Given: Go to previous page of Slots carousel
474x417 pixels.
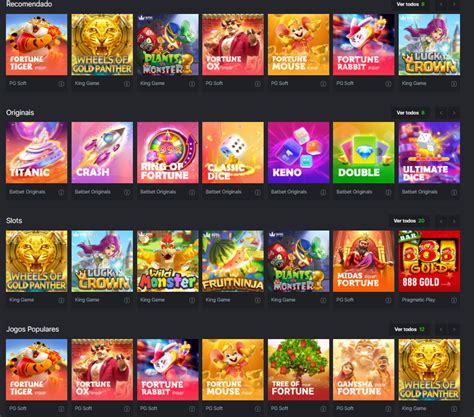Looking at the screenshot, I should tap(441, 221).
